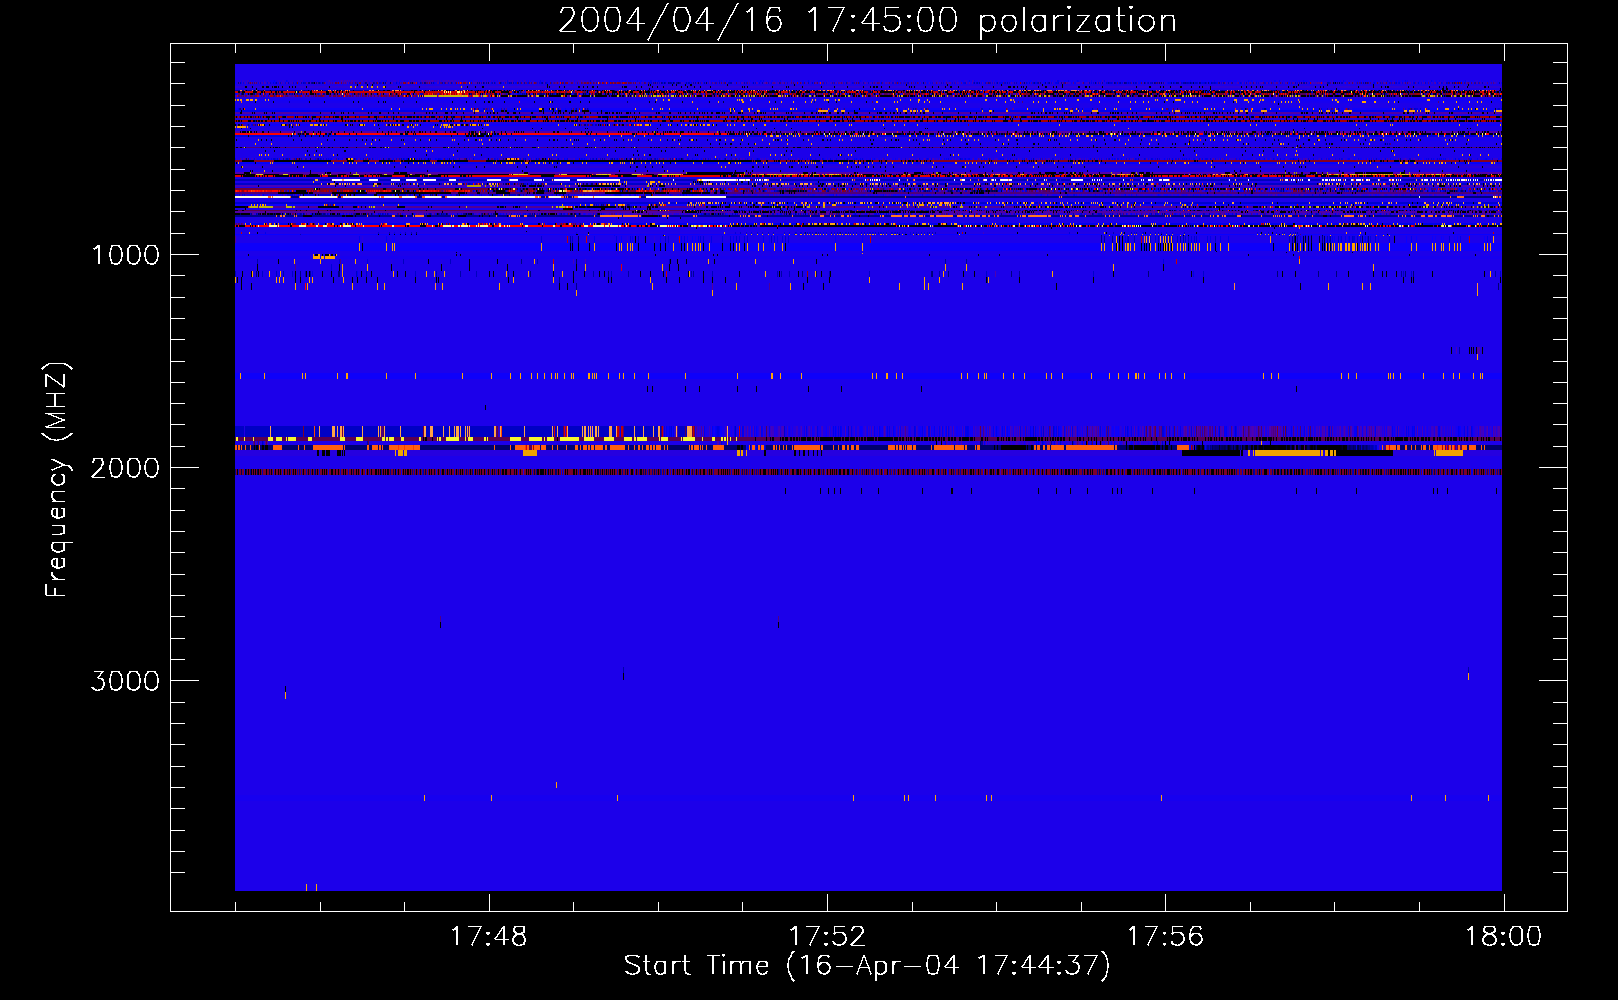The height and width of the screenshot is (1000, 1618).
Task: Click the plot title '2004/04/16 17:45:00 polarization'
Action: [867, 21]
